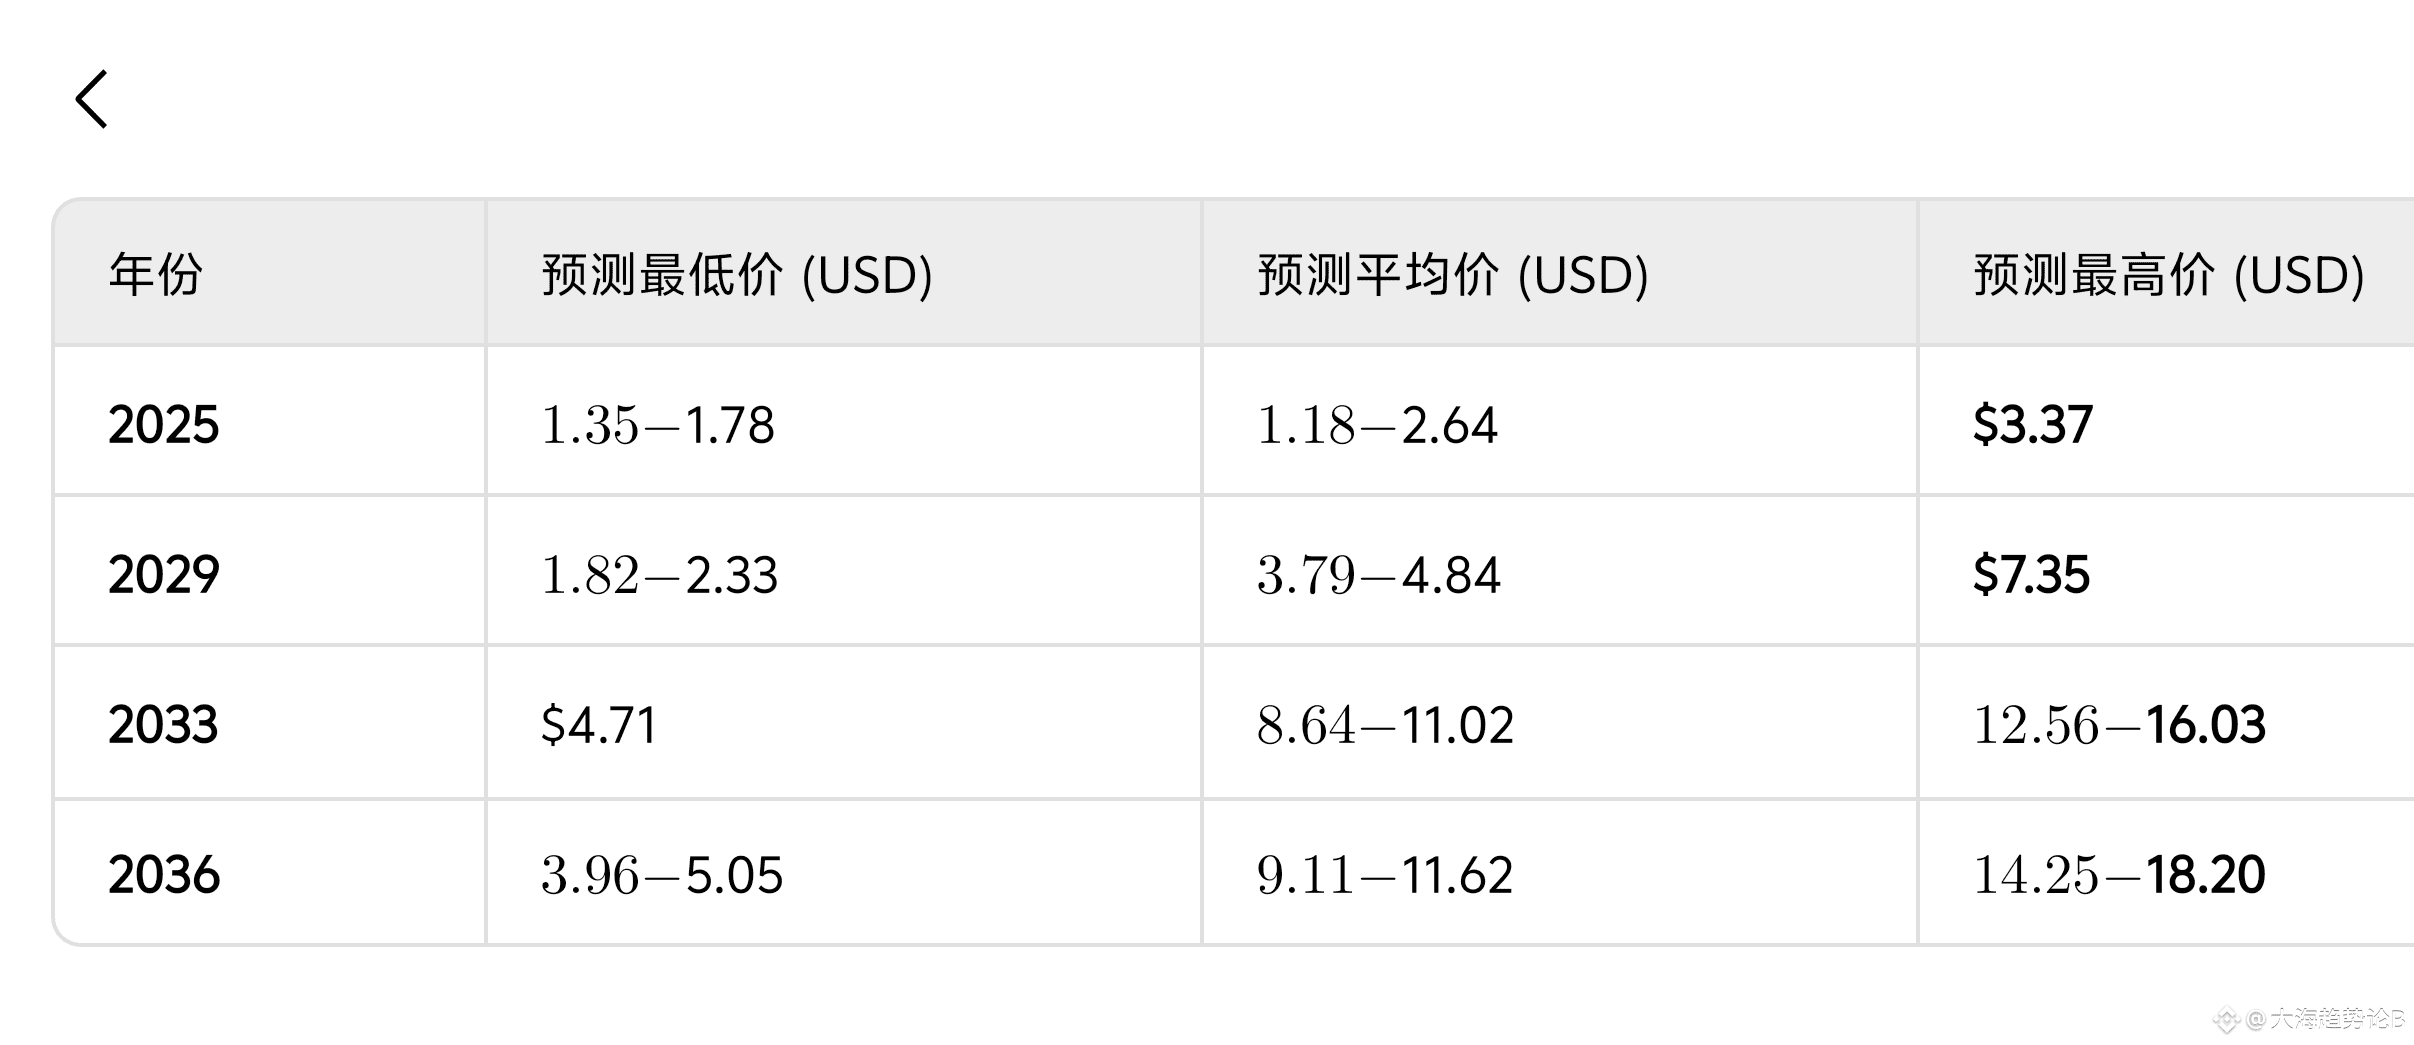Select the 预测平均价 (USD) header

tap(1453, 274)
